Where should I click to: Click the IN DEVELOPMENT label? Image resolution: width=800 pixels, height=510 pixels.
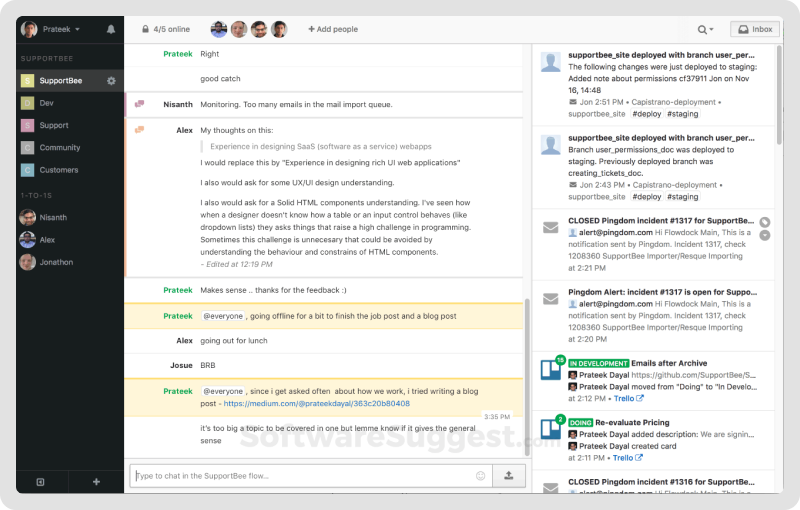click(598, 364)
